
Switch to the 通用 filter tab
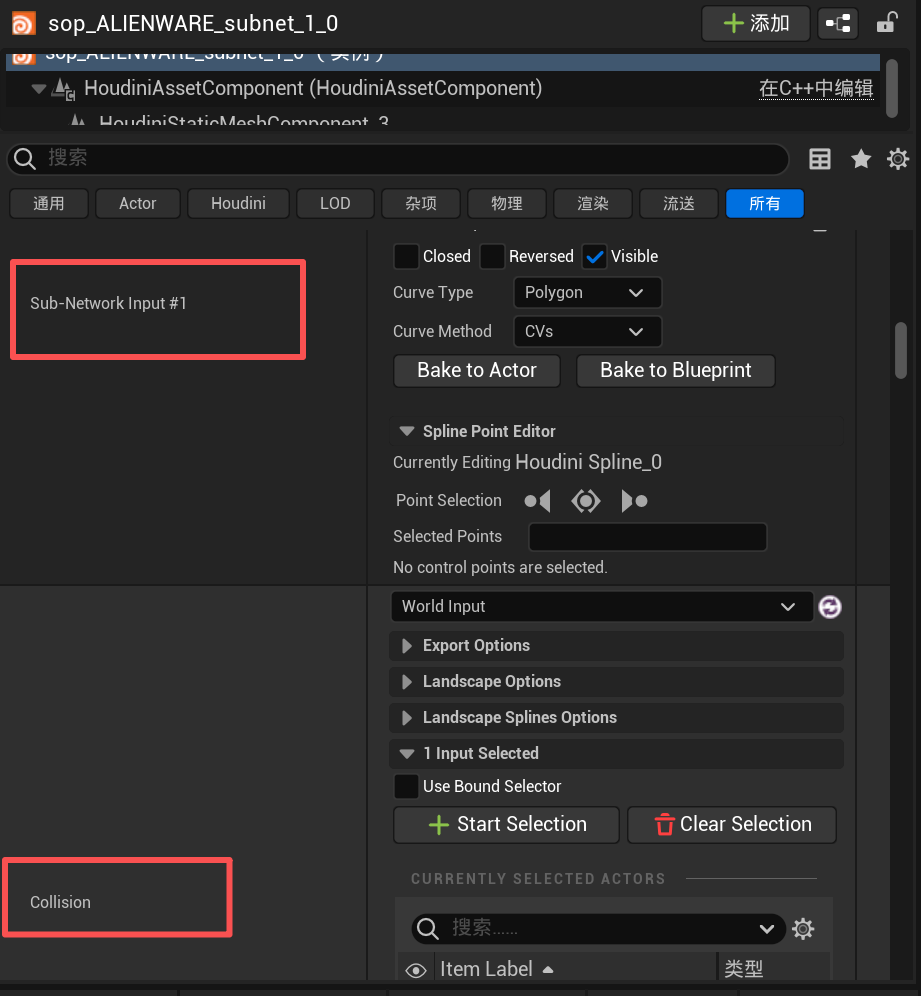pos(49,203)
